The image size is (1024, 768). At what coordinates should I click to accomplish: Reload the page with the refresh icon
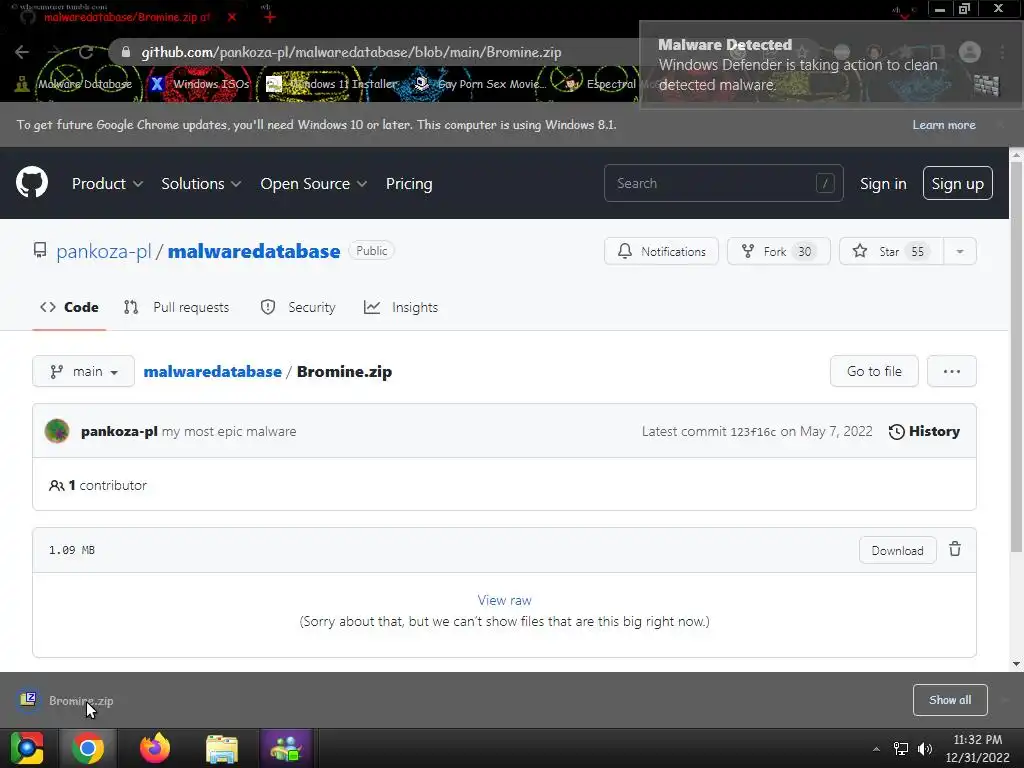tap(86, 52)
